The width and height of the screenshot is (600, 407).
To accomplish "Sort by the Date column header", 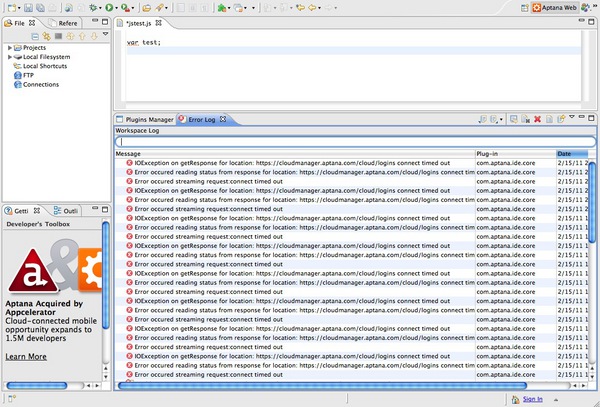I will (x=572, y=154).
